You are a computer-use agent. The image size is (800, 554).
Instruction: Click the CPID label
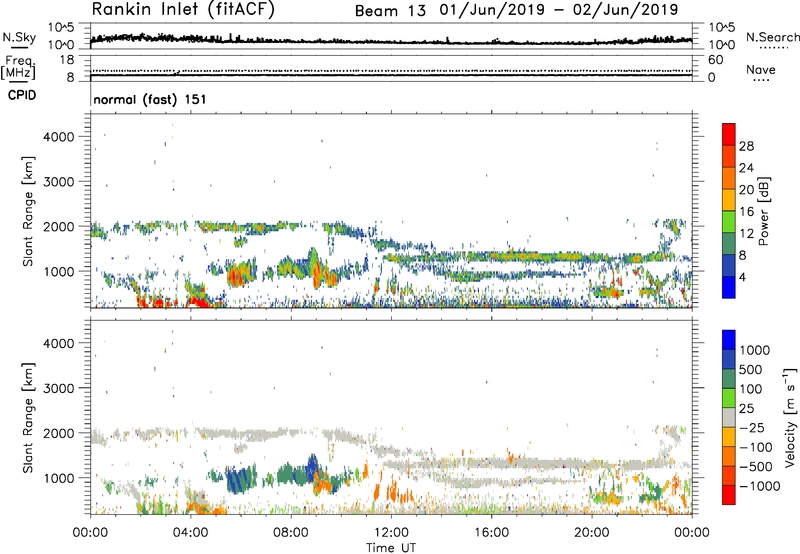click(22, 95)
